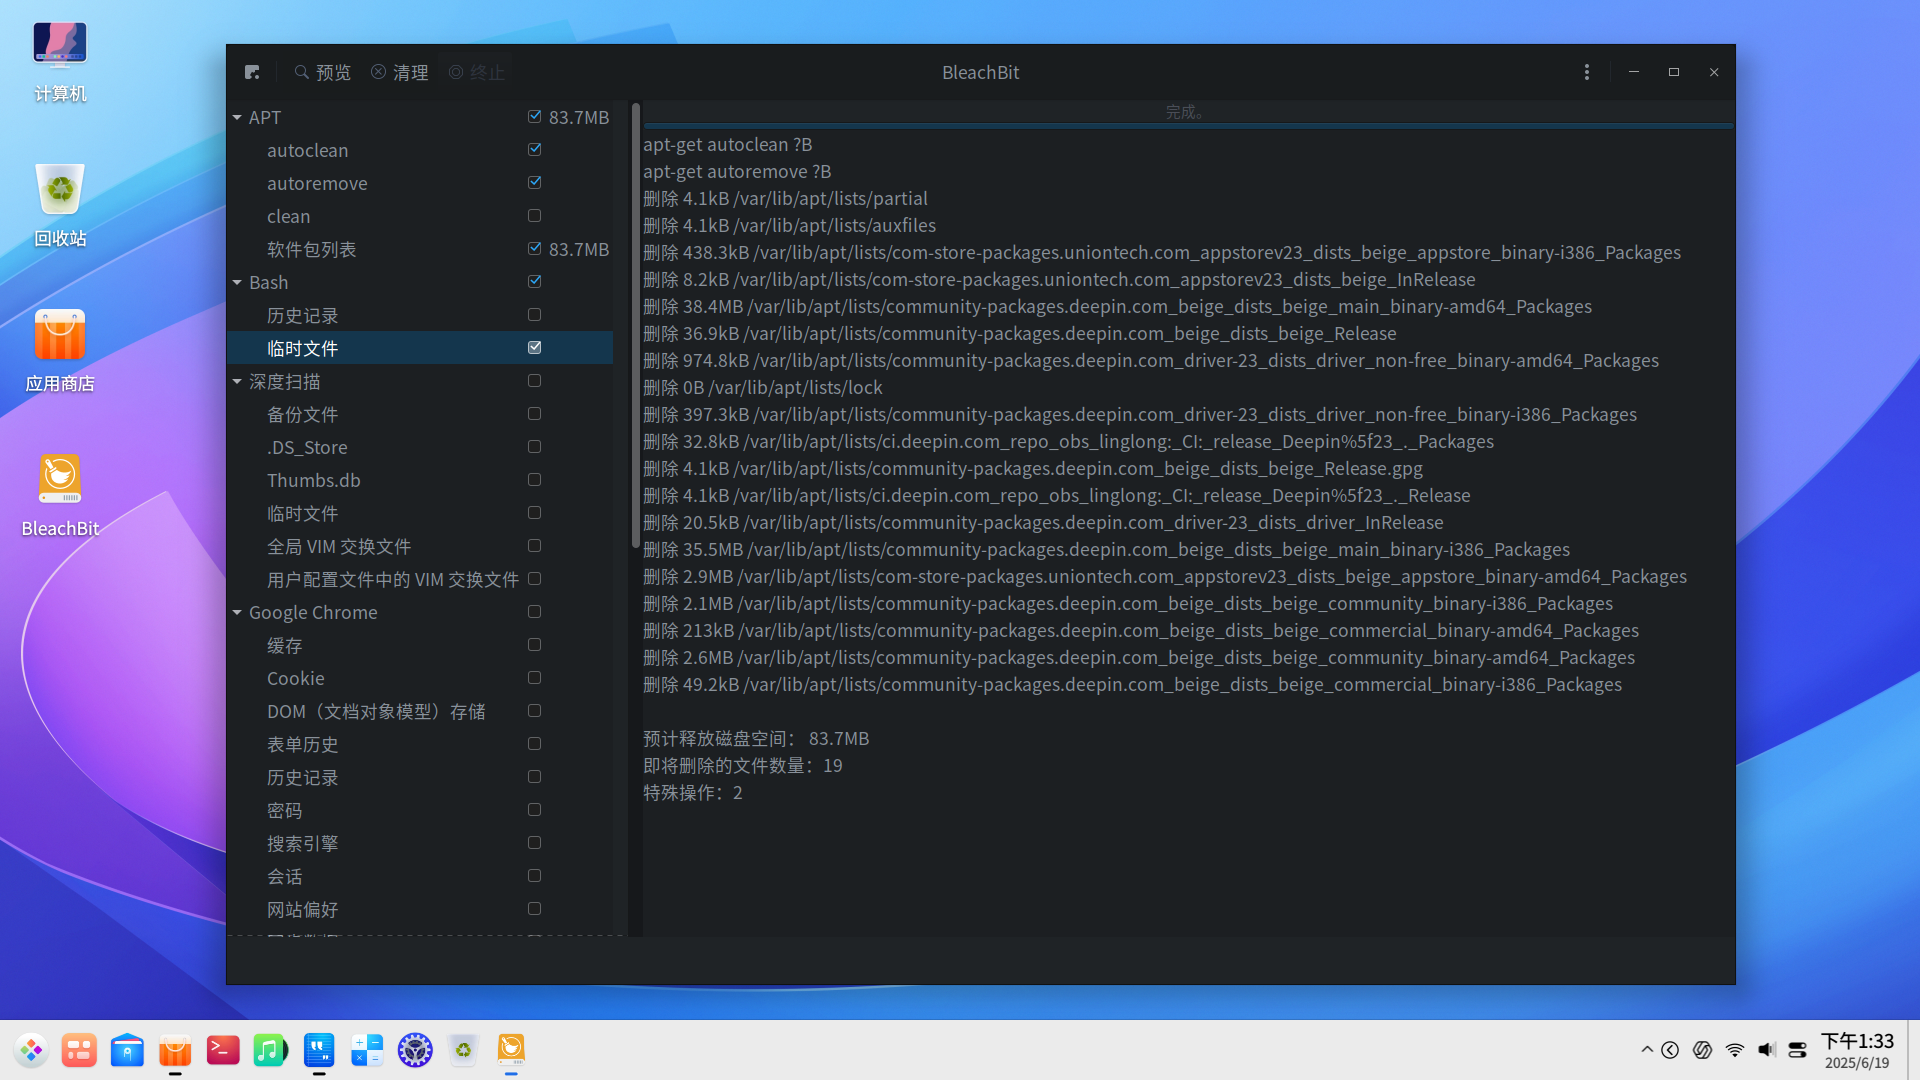Open the music player in the taskbar

point(270,1050)
